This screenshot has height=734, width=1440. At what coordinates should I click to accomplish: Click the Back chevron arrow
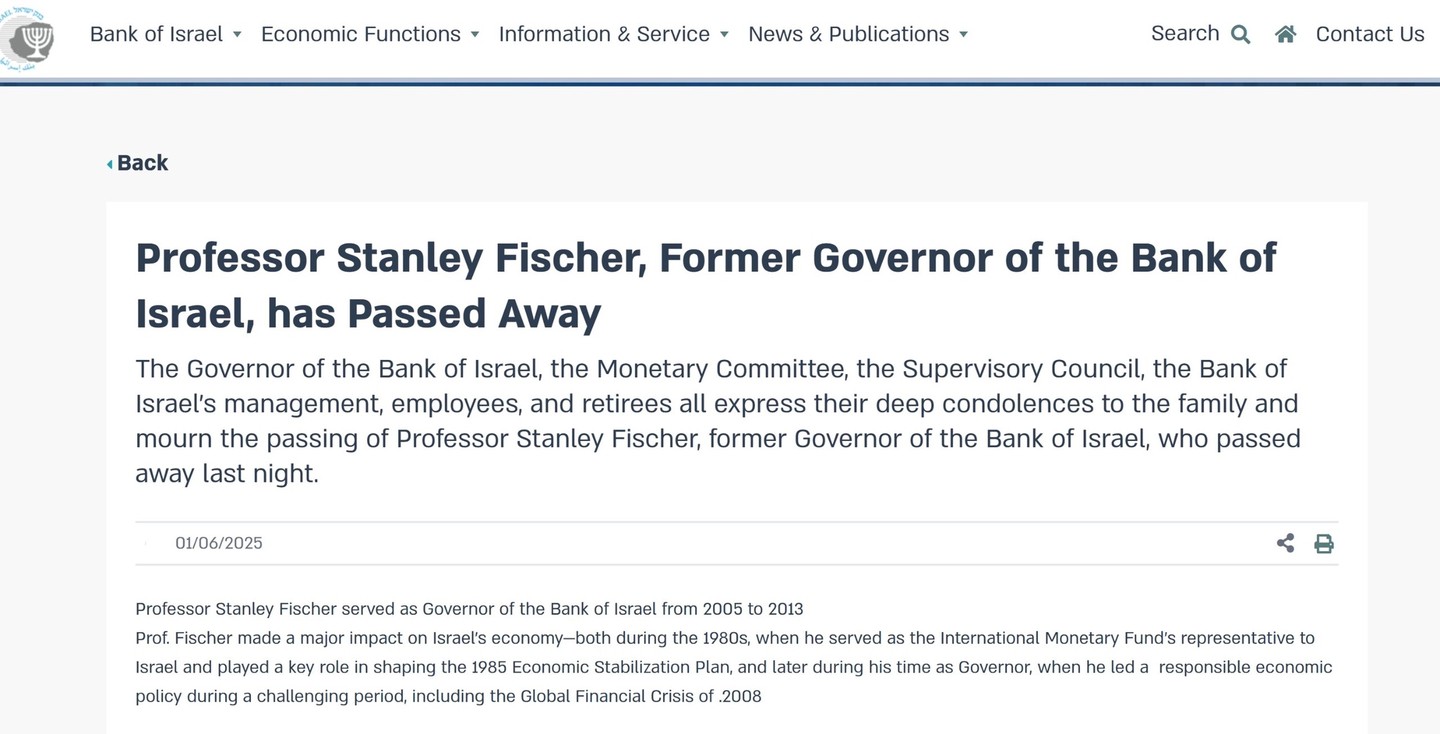[110, 164]
